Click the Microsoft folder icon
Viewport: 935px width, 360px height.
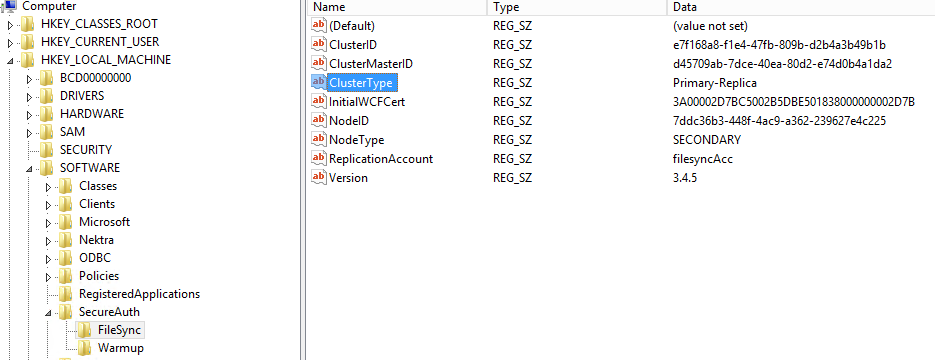(66, 222)
